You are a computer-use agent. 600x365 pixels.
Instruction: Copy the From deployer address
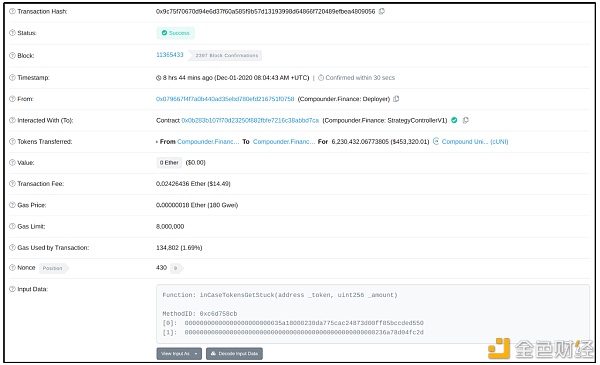(x=396, y=99)
